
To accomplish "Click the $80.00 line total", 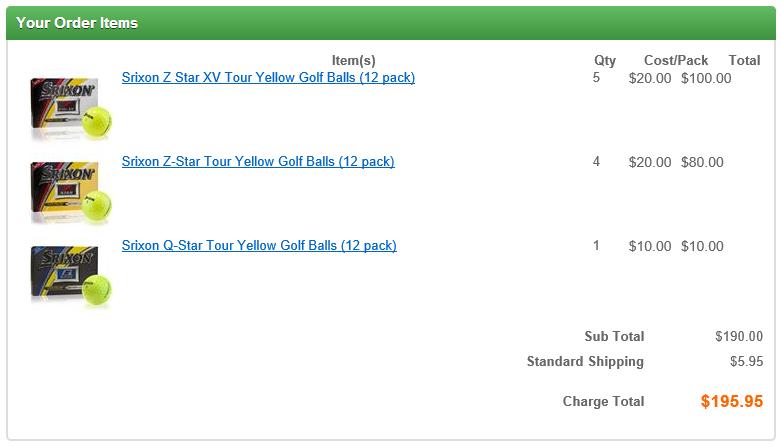I will point(702,162).
